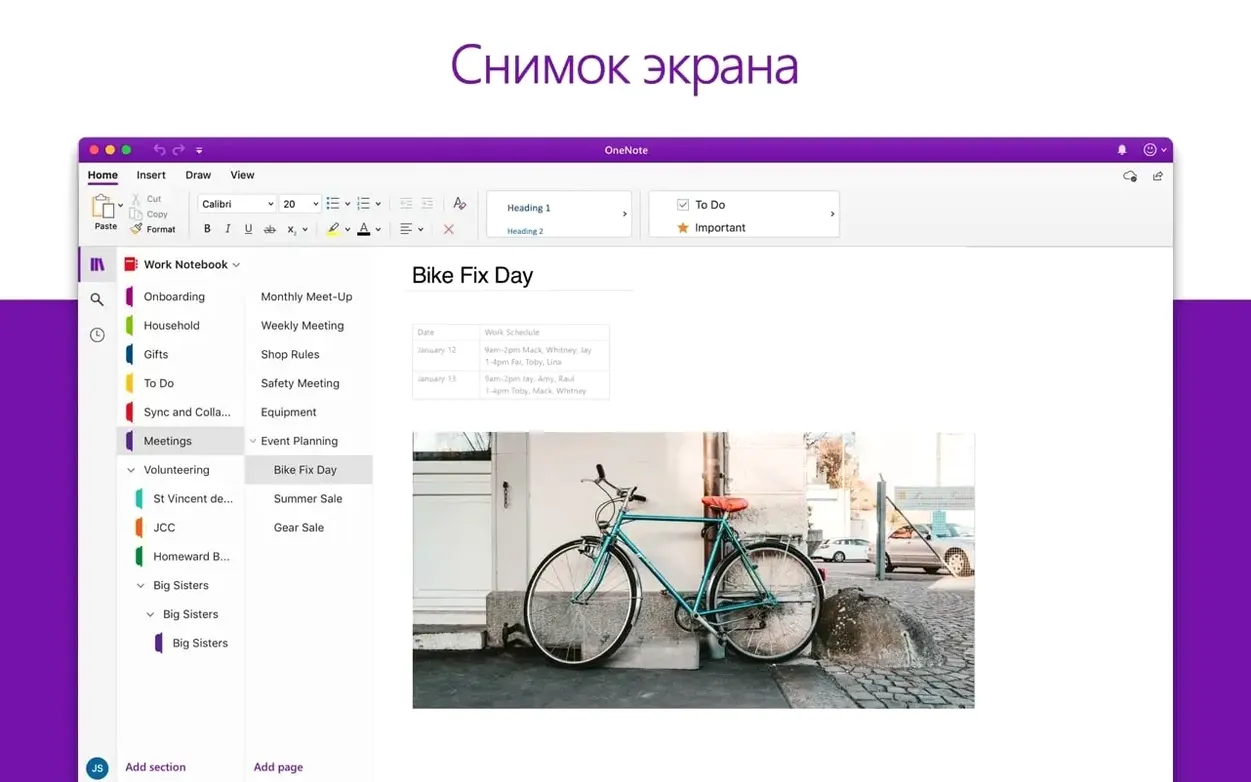Click the undo arrow in title bar
Image resolution: width=1251 pixels, height=782 pixels.
pyautogui.click(x=159, y=150)
